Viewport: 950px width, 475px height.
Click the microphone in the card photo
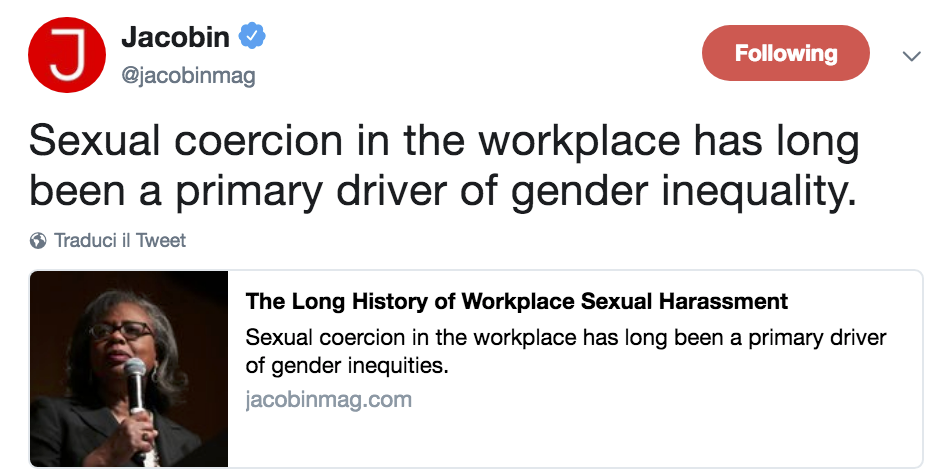click(135, 385)
